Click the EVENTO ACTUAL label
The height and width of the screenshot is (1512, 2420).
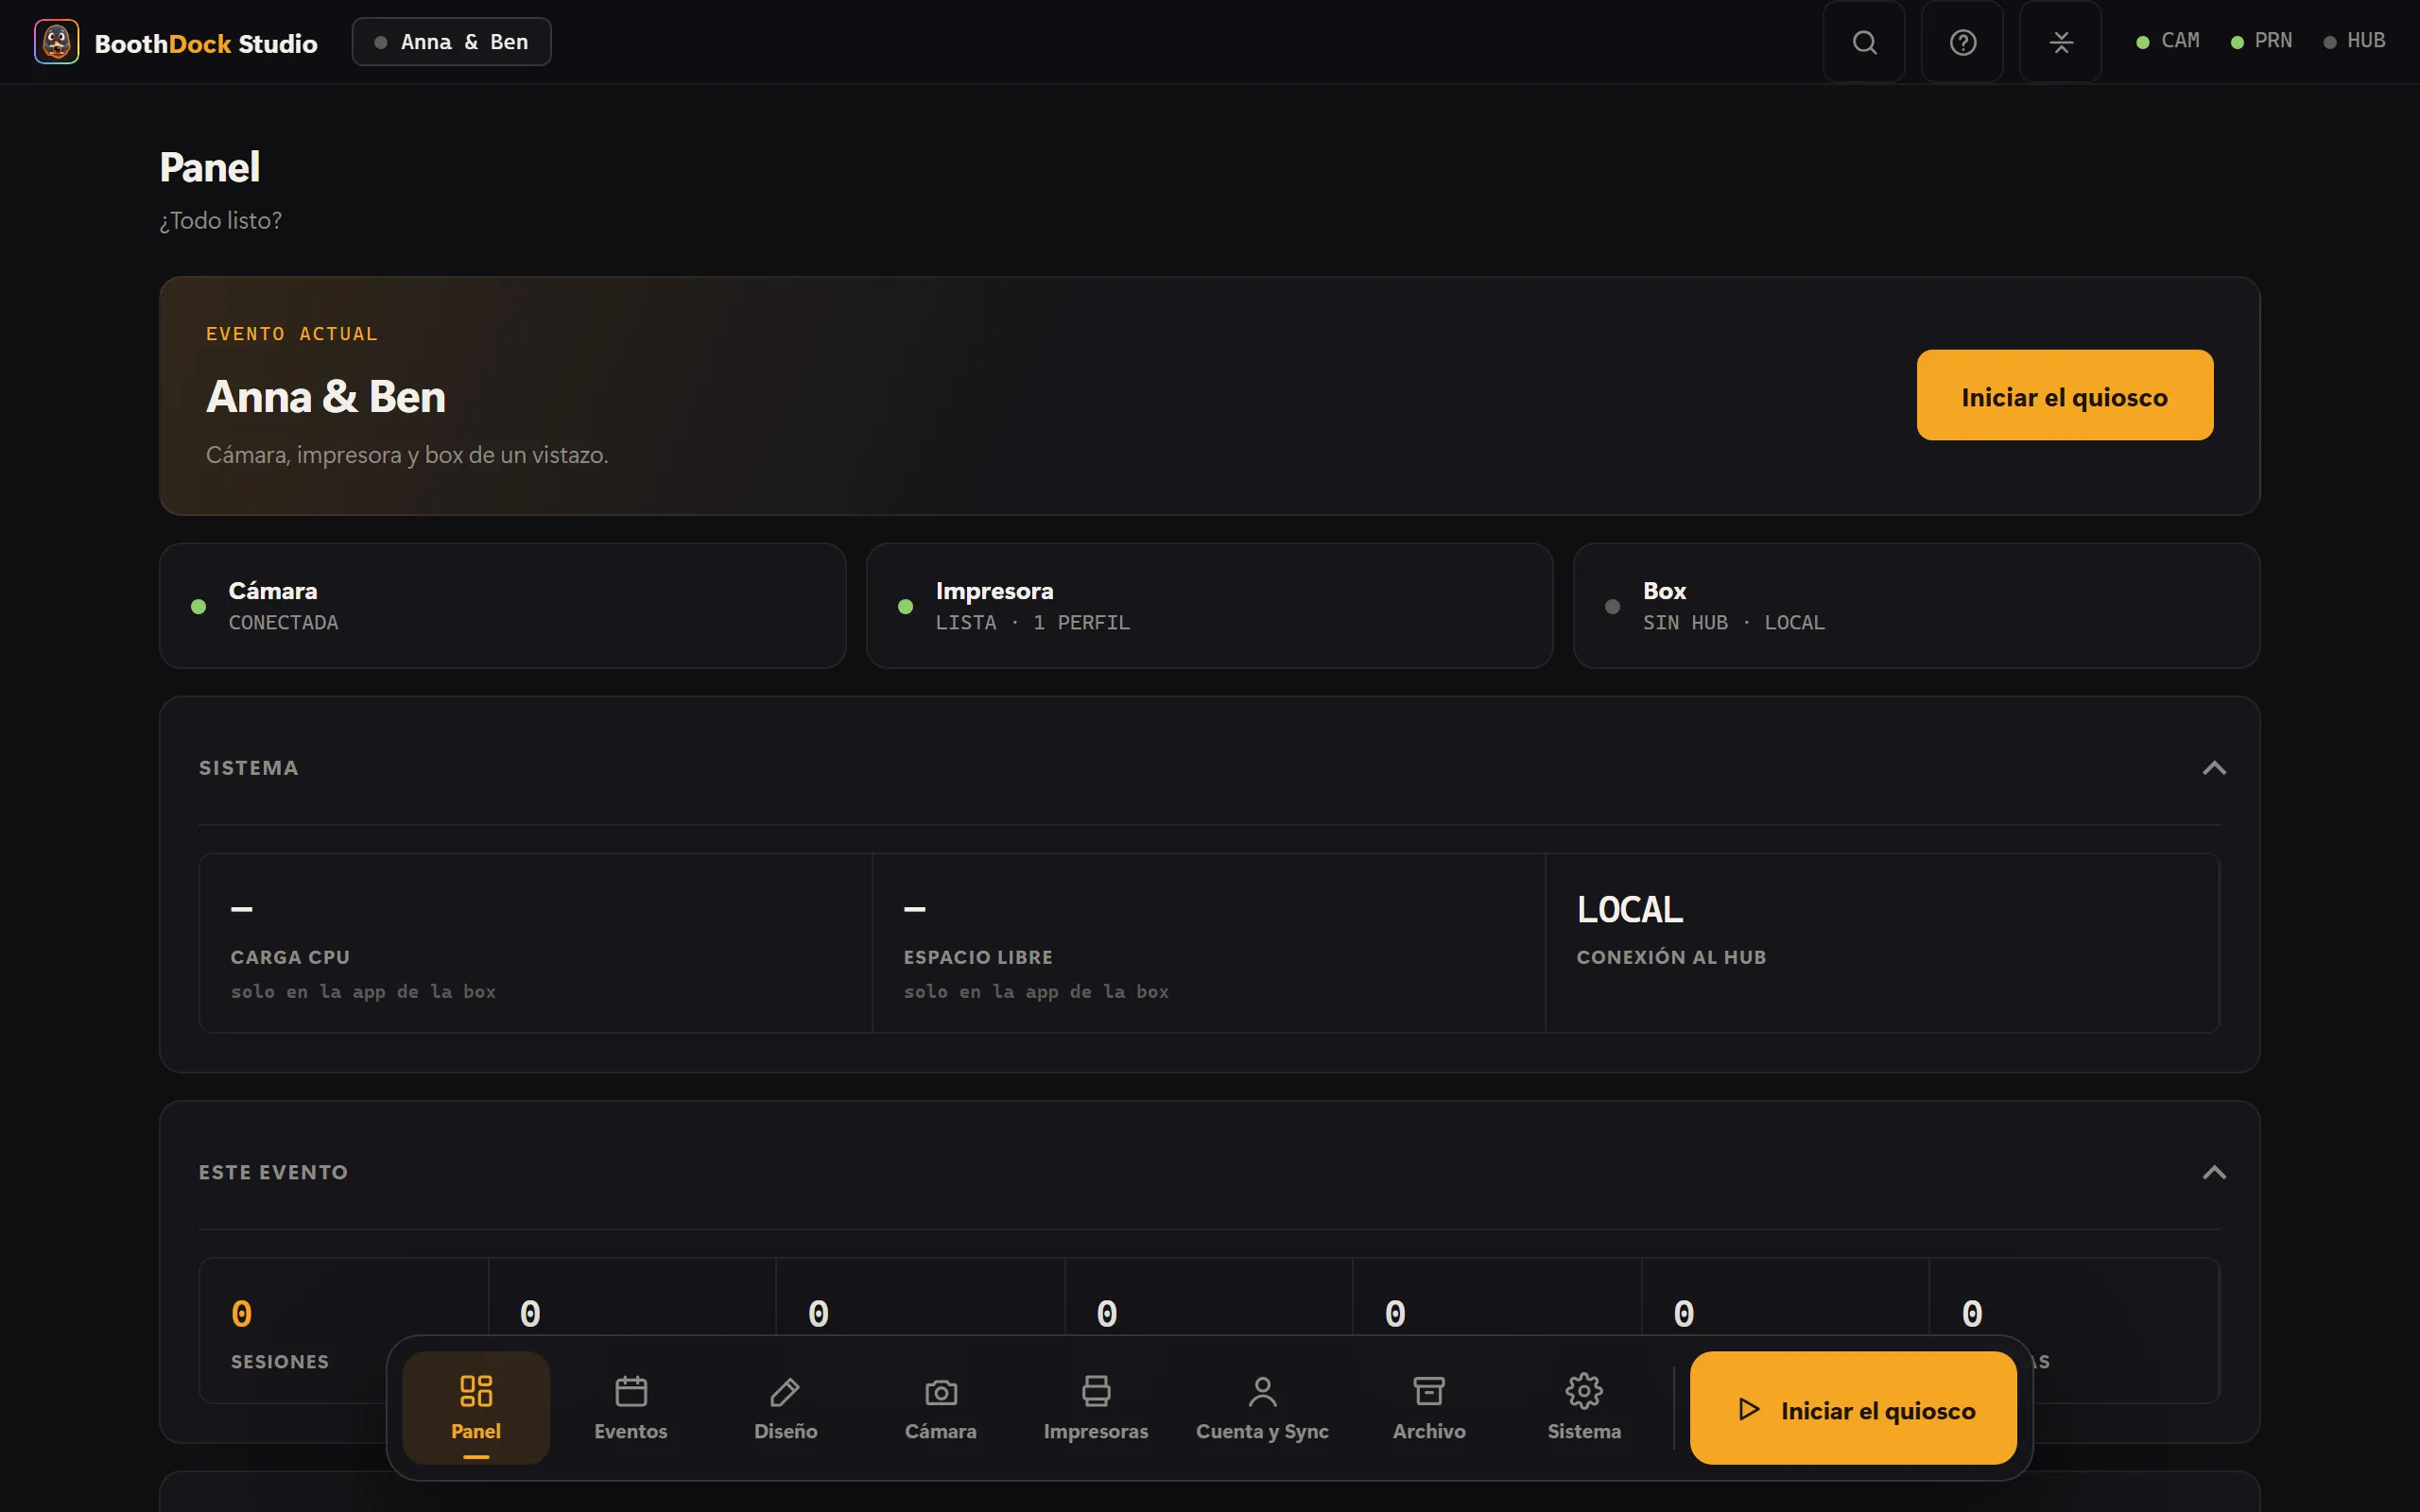[292, 334]
